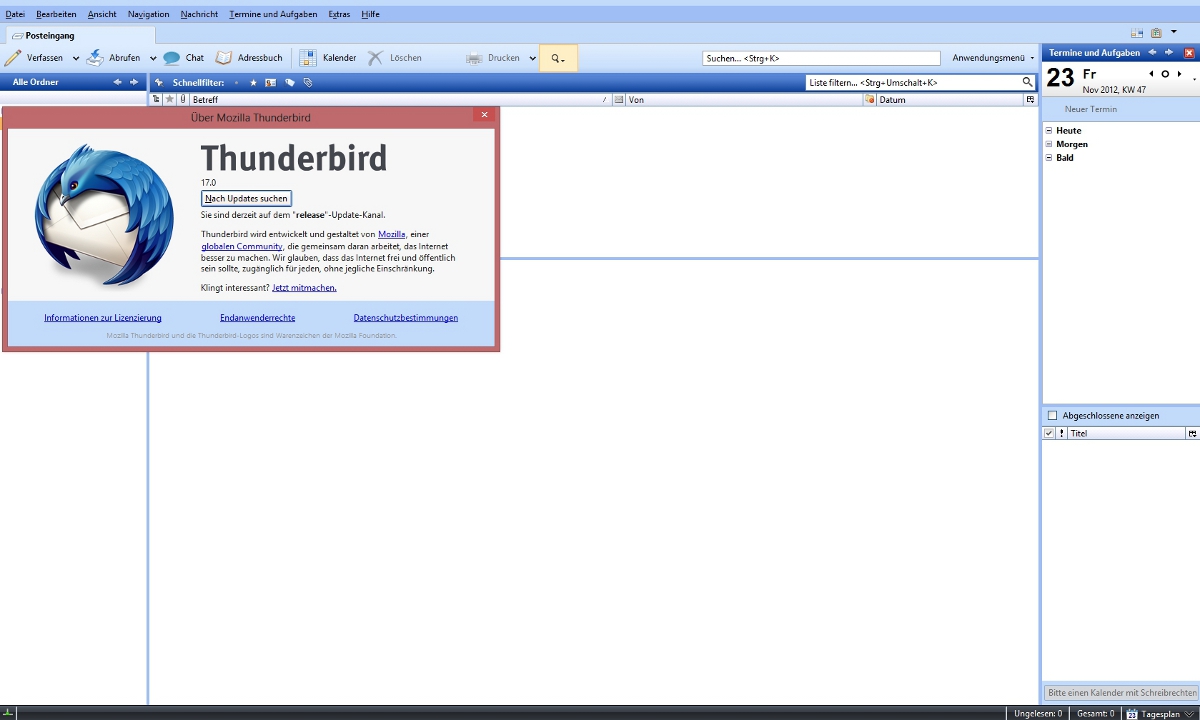
Task: Open the calendar tab icon in tab bar
Action: [x=1137, y=33]
